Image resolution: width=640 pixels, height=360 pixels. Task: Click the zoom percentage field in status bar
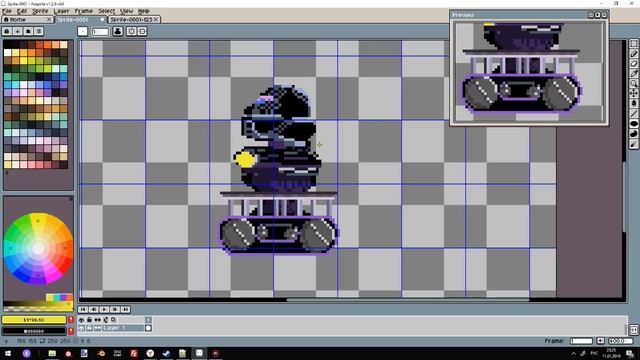pyautogui.click(x=620, y=341)
